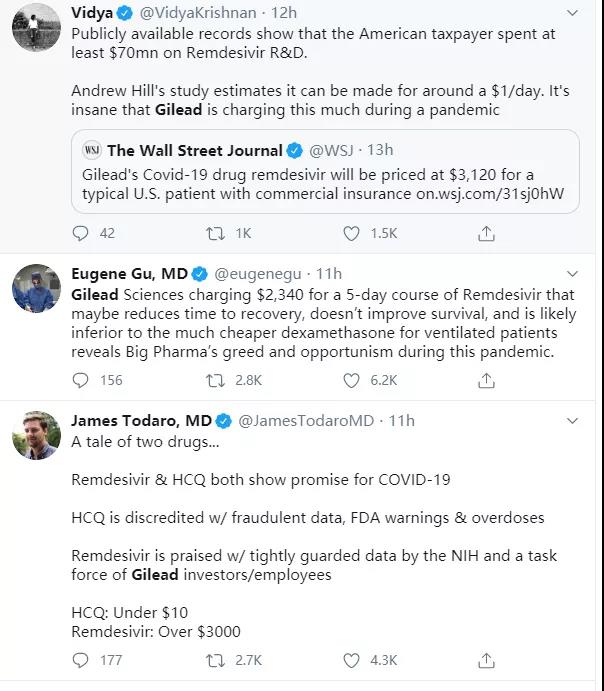The height and width of the screenshot is (691, 604).
Task: Open the chevron menu on Vidya's tweet
Action: tap(572, 13)
